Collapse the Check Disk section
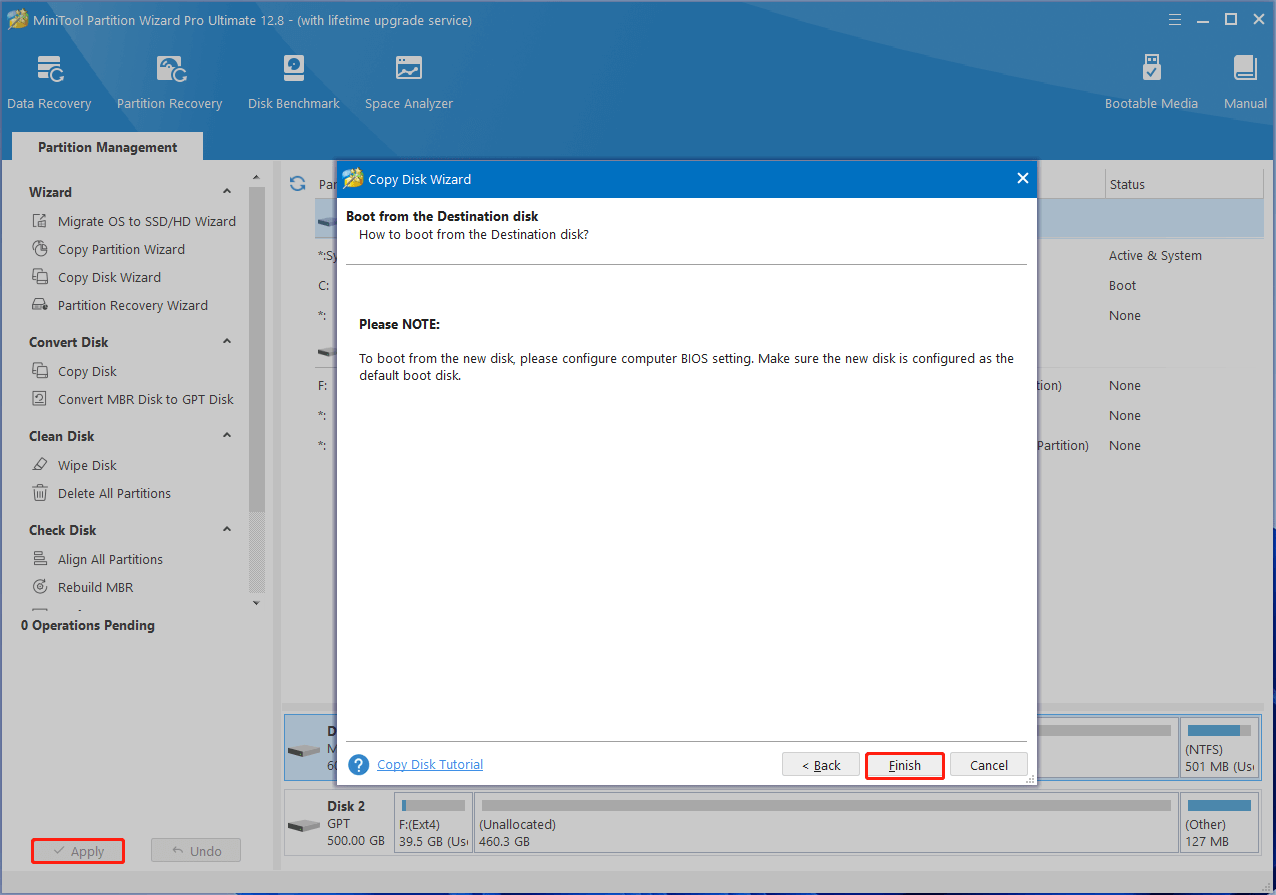1276x895 pixels. (227, 530)
